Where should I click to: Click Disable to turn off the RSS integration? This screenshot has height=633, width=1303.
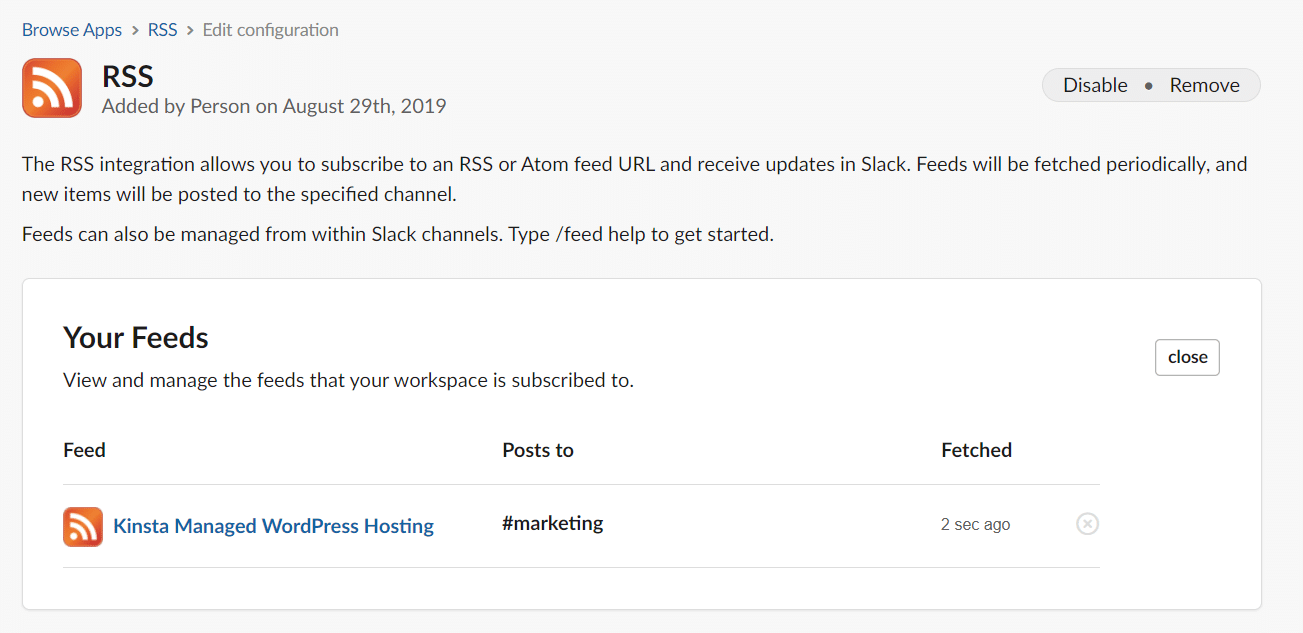(x=1095, y=85)
